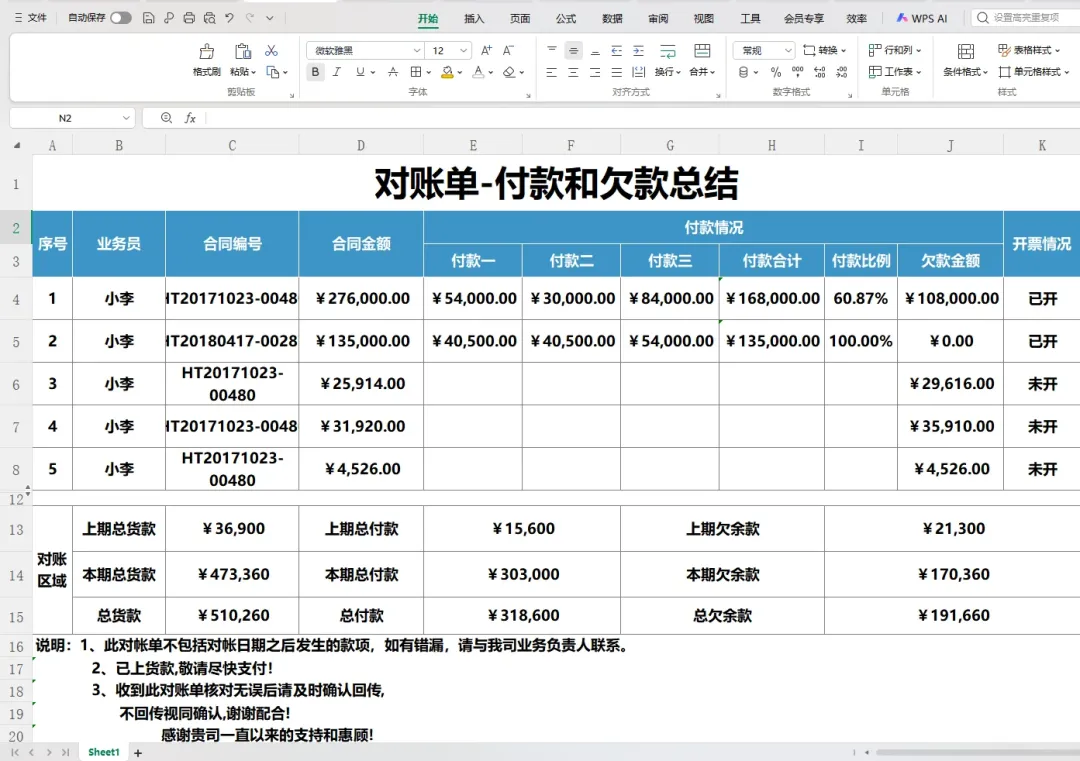
Task: Toggle Italic formatting
Action: click(336, 72)
